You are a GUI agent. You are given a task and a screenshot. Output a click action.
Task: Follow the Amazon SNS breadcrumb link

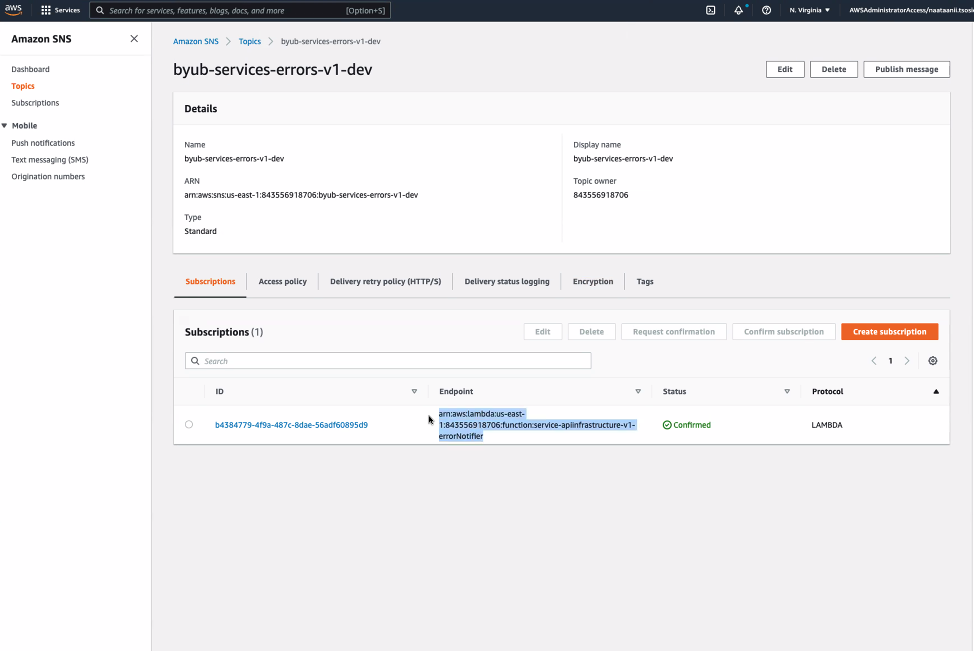[x=196, y=42]
